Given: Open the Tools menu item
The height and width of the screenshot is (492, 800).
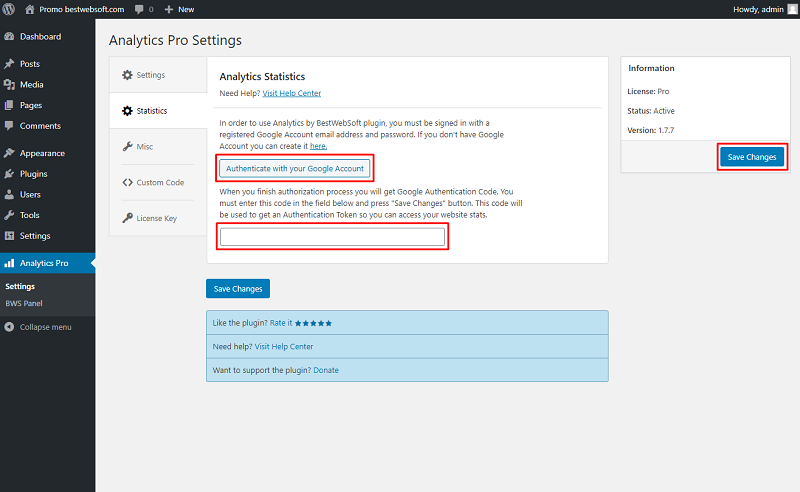Looking at the screenshot, I should (x=47, y=215).
